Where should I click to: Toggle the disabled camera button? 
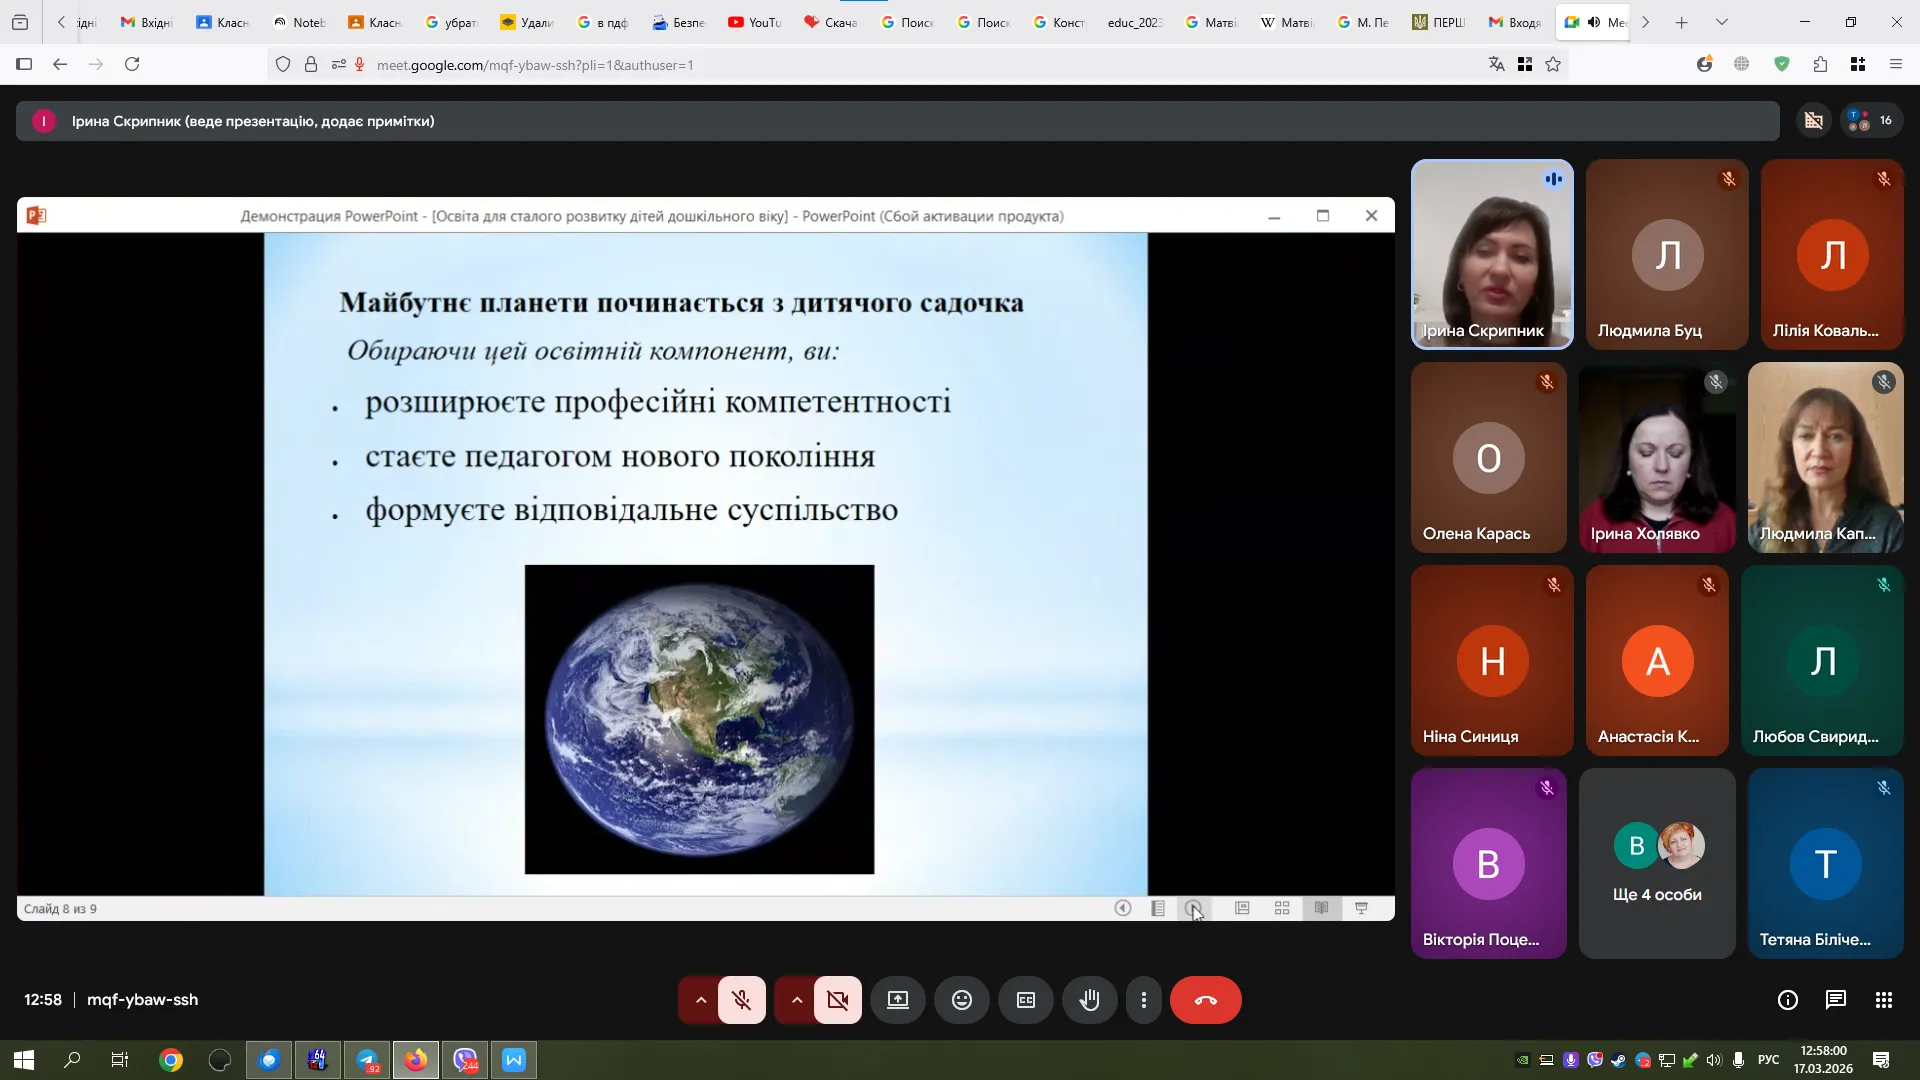837,1000
